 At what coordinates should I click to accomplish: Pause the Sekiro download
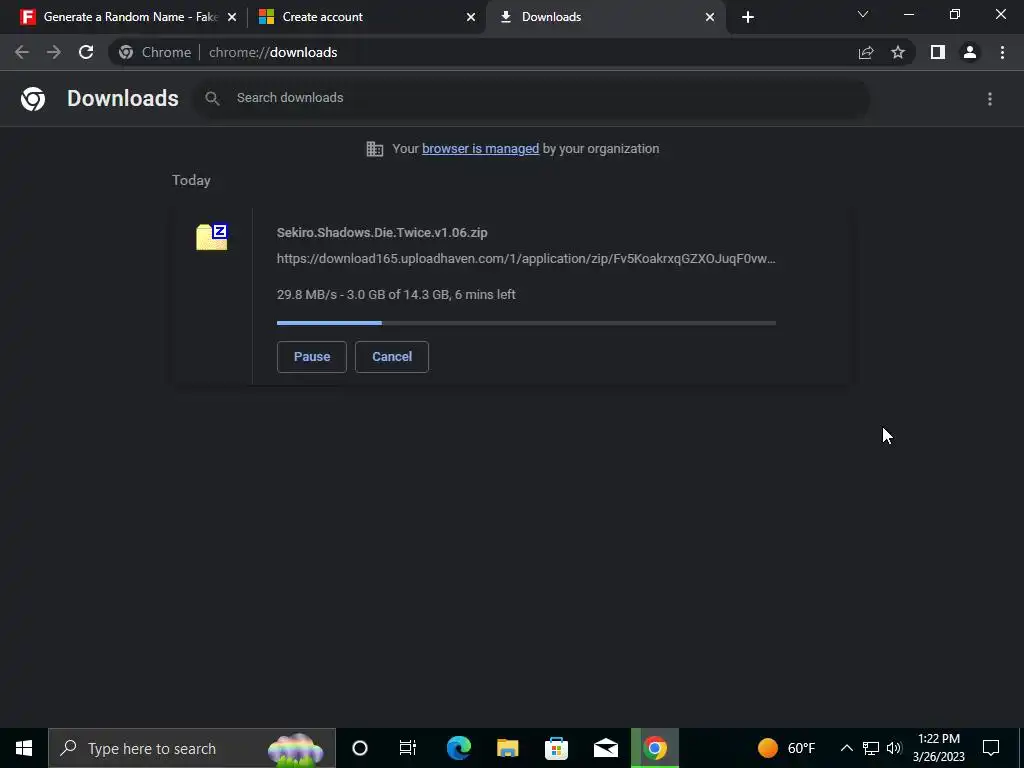pos(312,357)
